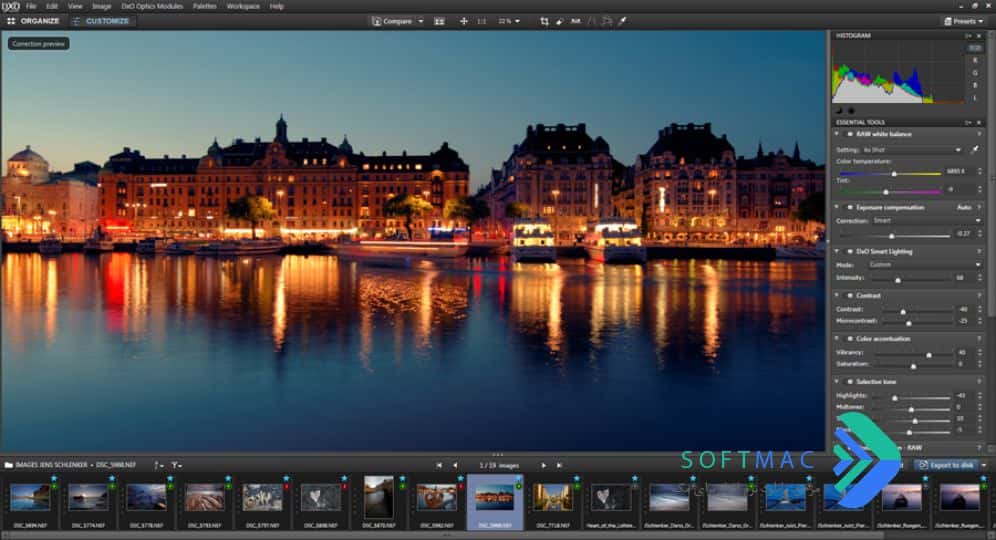This screenshot has height=540, width=996.
Task: Select the Crop tool in toolbar
Action: click(544, 21)
